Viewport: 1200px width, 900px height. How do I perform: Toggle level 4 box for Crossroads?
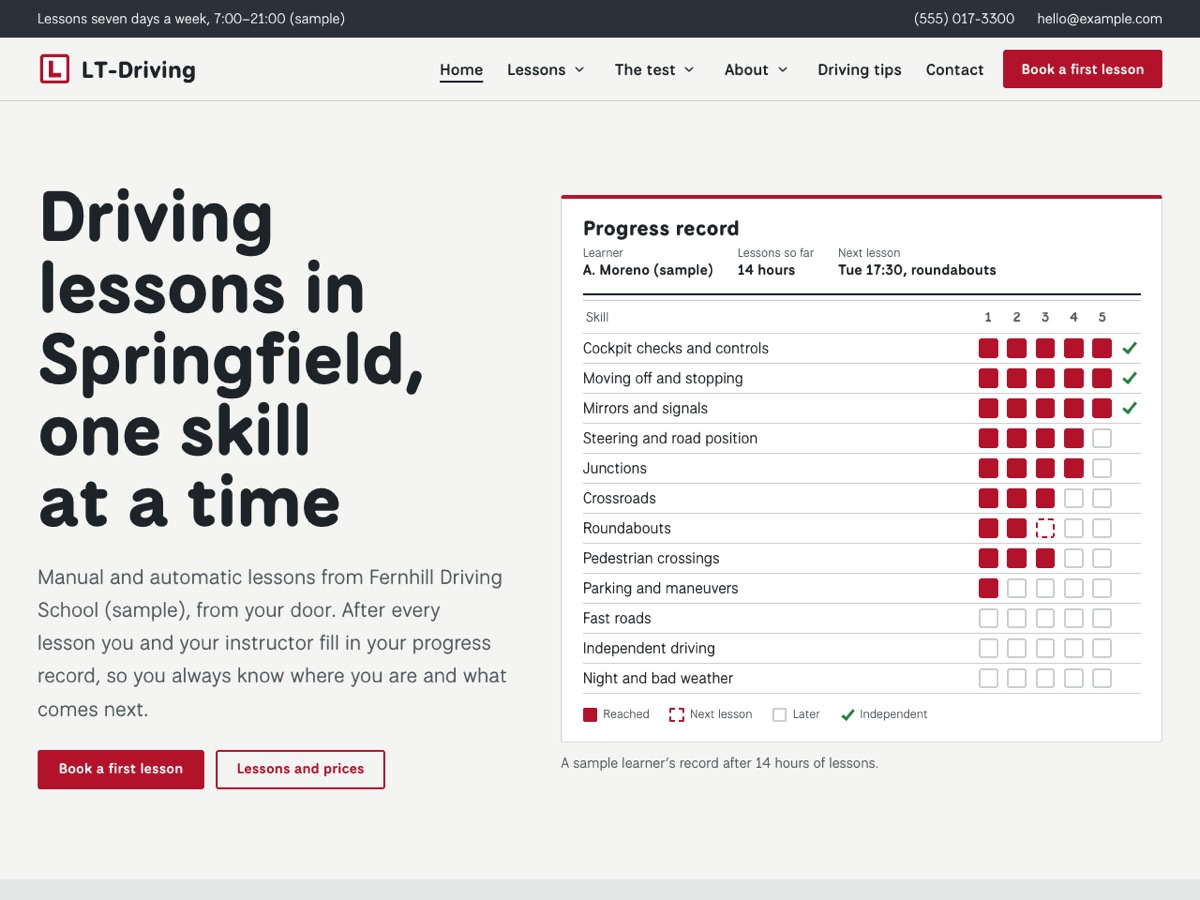coord(1074,498)
